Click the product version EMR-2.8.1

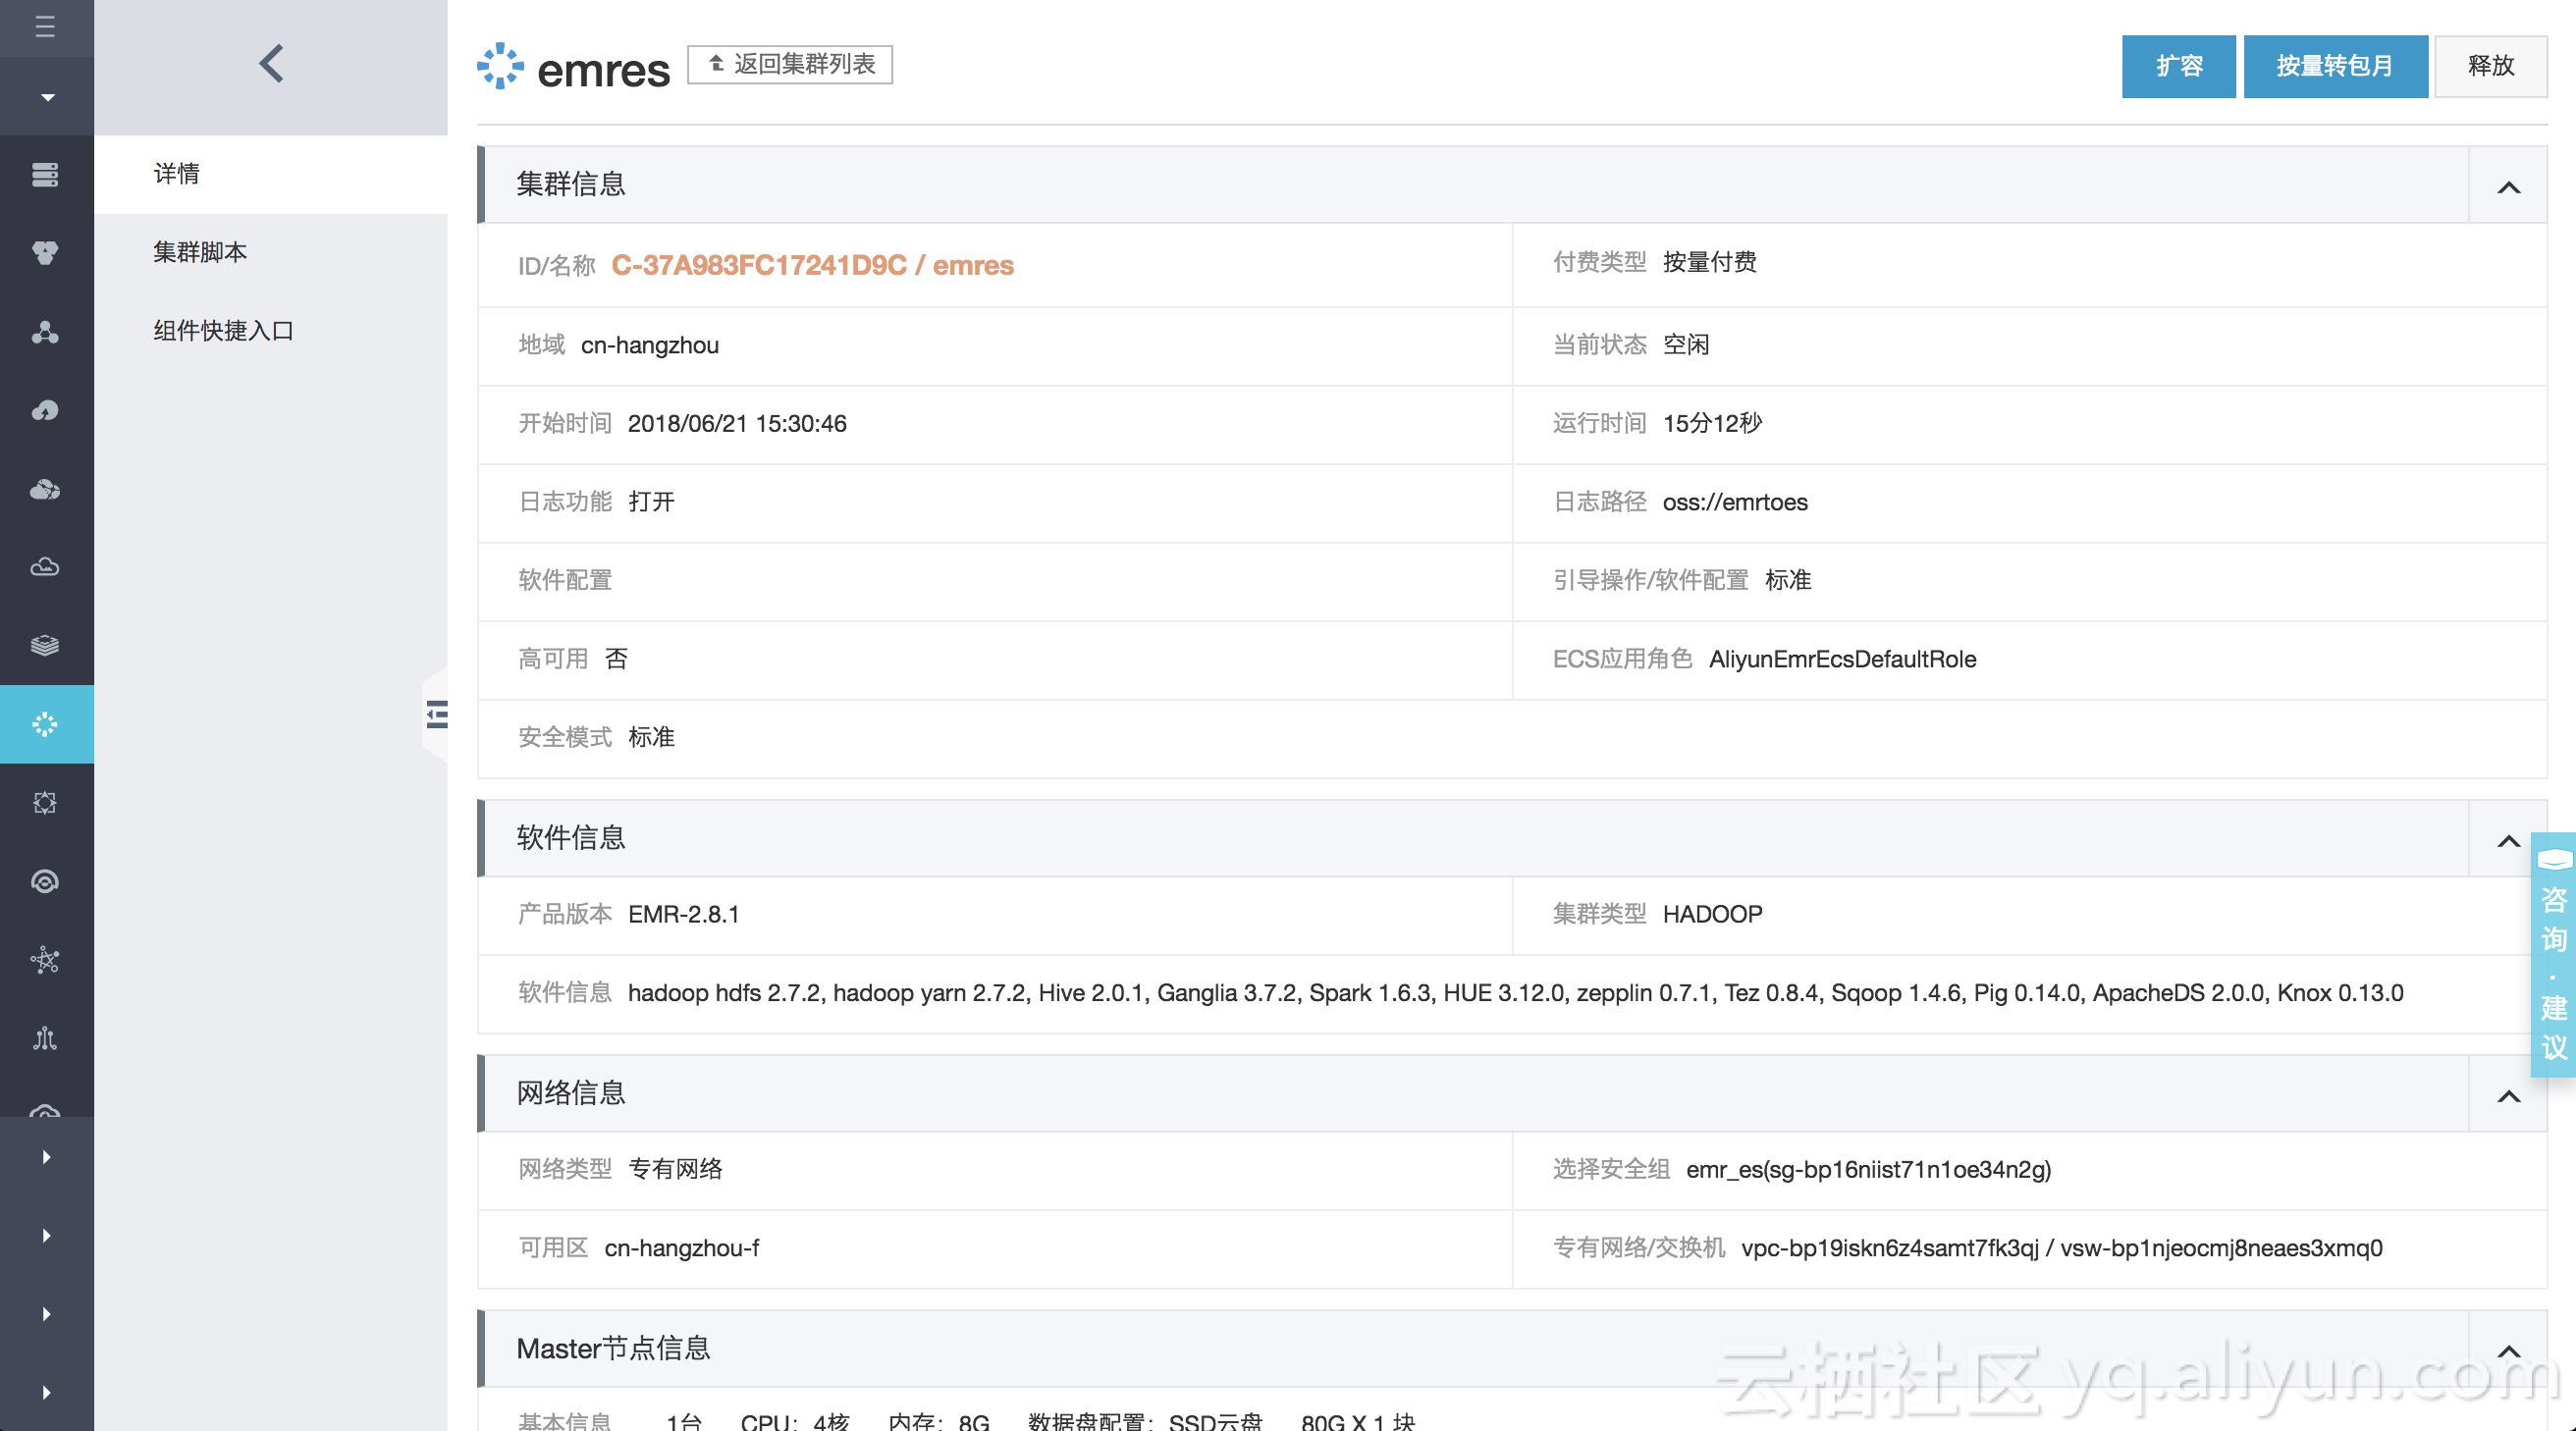[x=684, y=914]
